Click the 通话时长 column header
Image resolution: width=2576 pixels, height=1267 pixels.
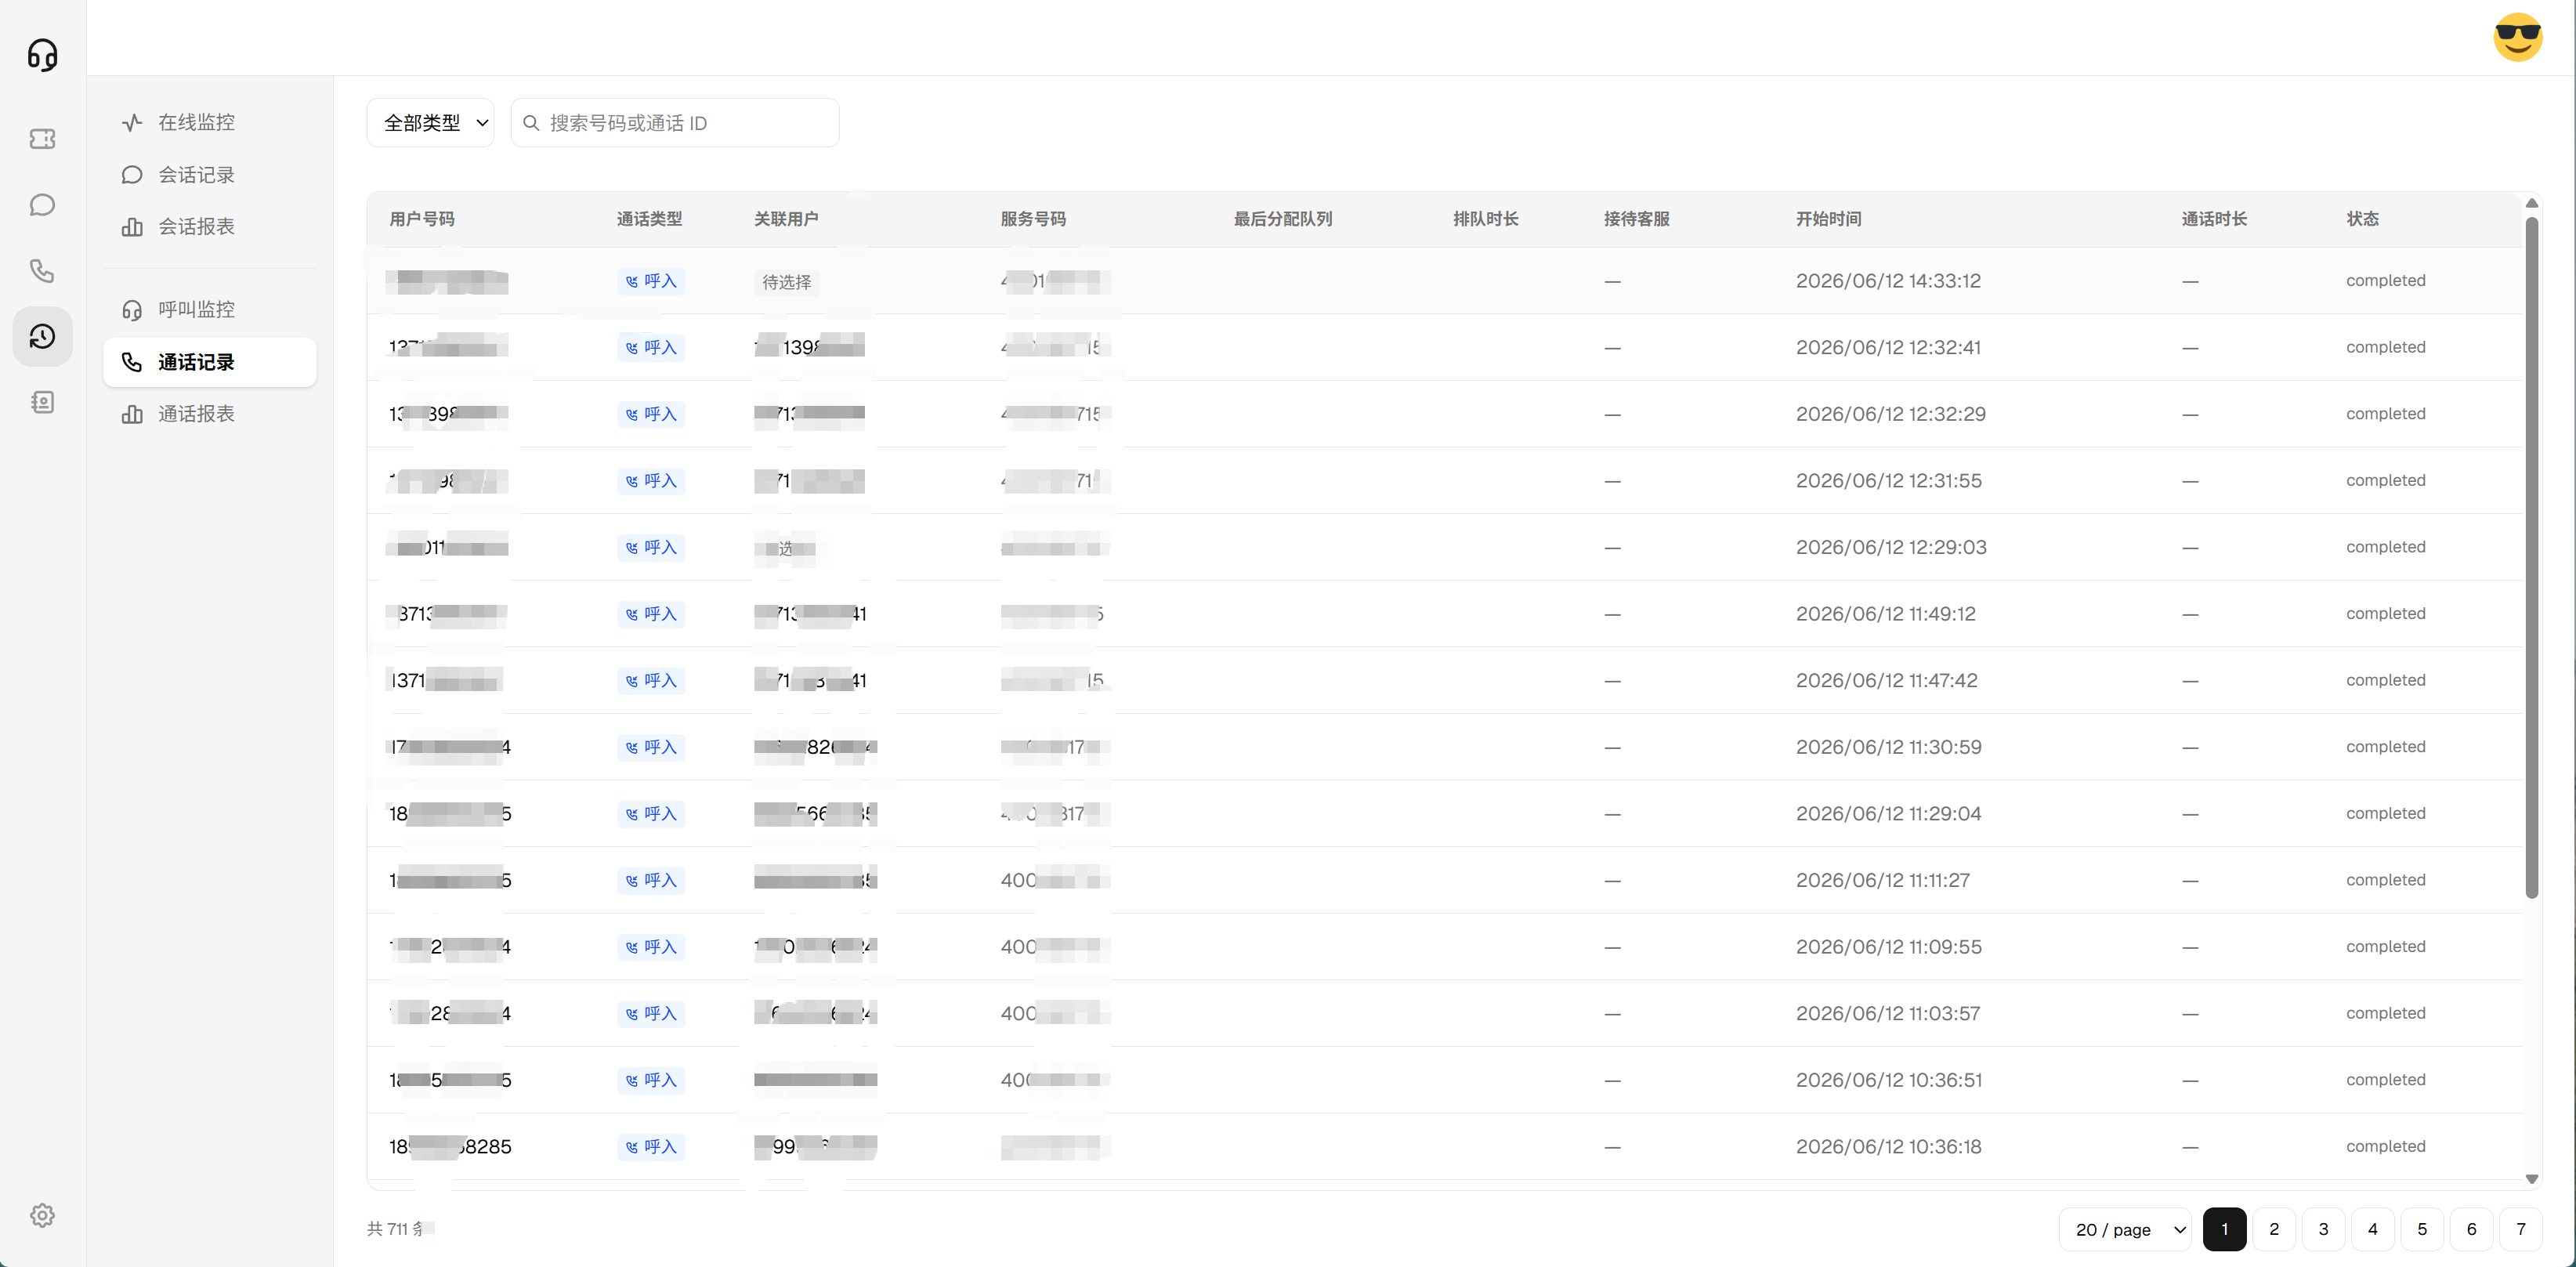(2214, 219)
